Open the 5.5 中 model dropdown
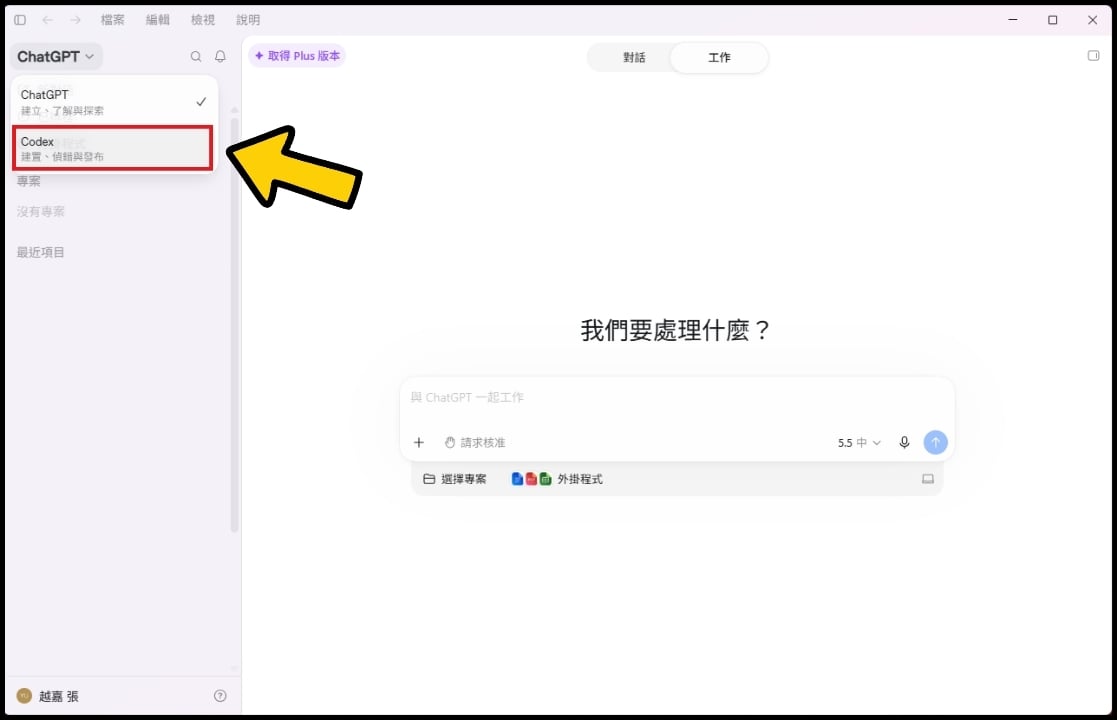Viewport: 1118px width, 720px height. [859, 443]
